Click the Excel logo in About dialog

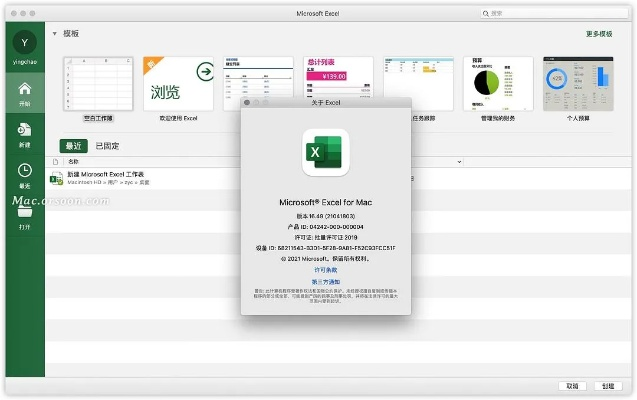click(x=326, y=153)
